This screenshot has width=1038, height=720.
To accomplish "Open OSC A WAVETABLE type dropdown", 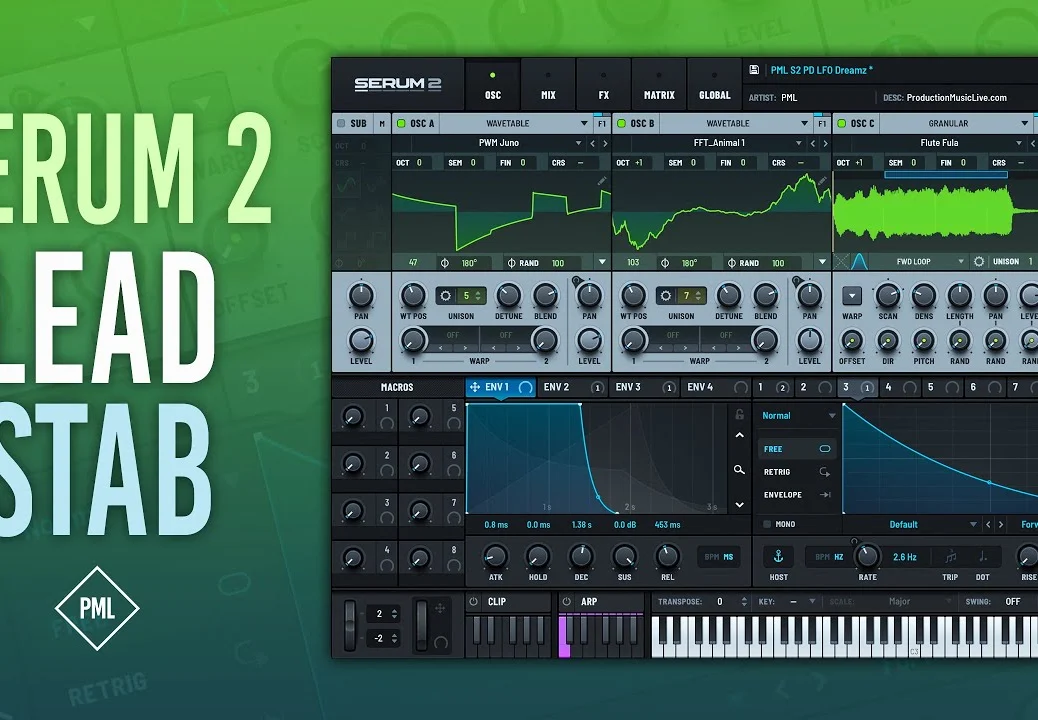I will [x=516, y=123].
